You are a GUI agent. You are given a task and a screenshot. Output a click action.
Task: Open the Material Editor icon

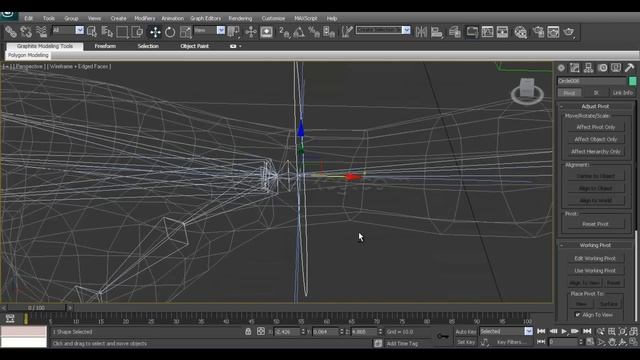520,32
